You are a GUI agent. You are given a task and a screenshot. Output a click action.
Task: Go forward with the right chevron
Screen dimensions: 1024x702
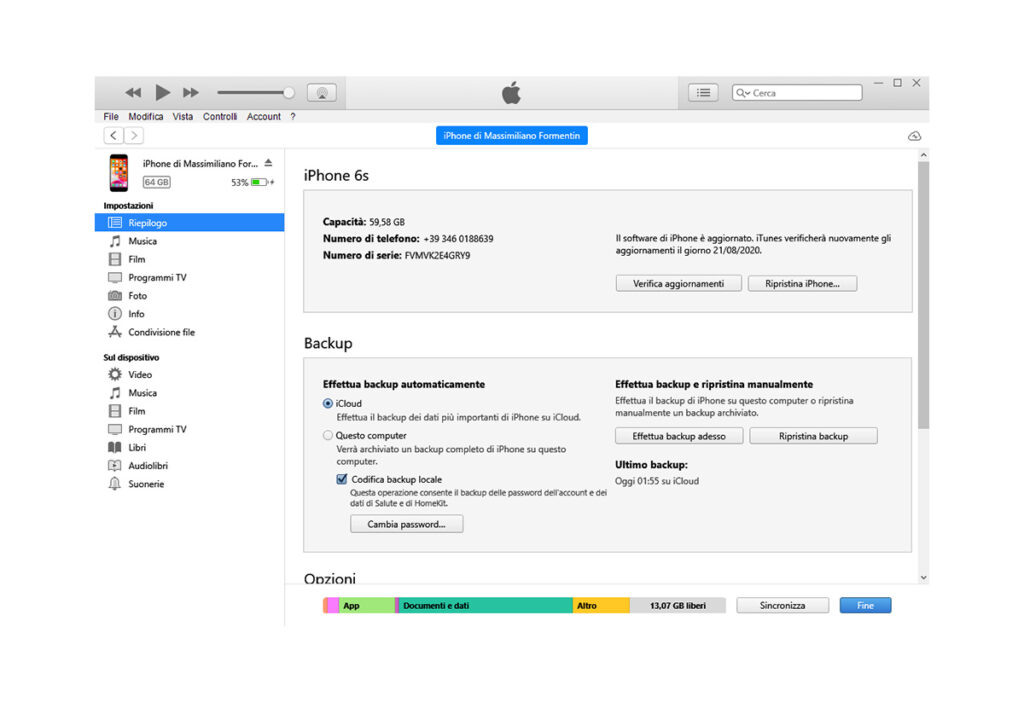coord(134,135)
